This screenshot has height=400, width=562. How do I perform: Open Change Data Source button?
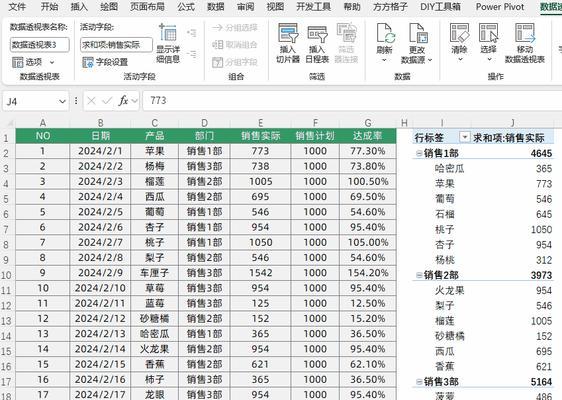point(417,43)
